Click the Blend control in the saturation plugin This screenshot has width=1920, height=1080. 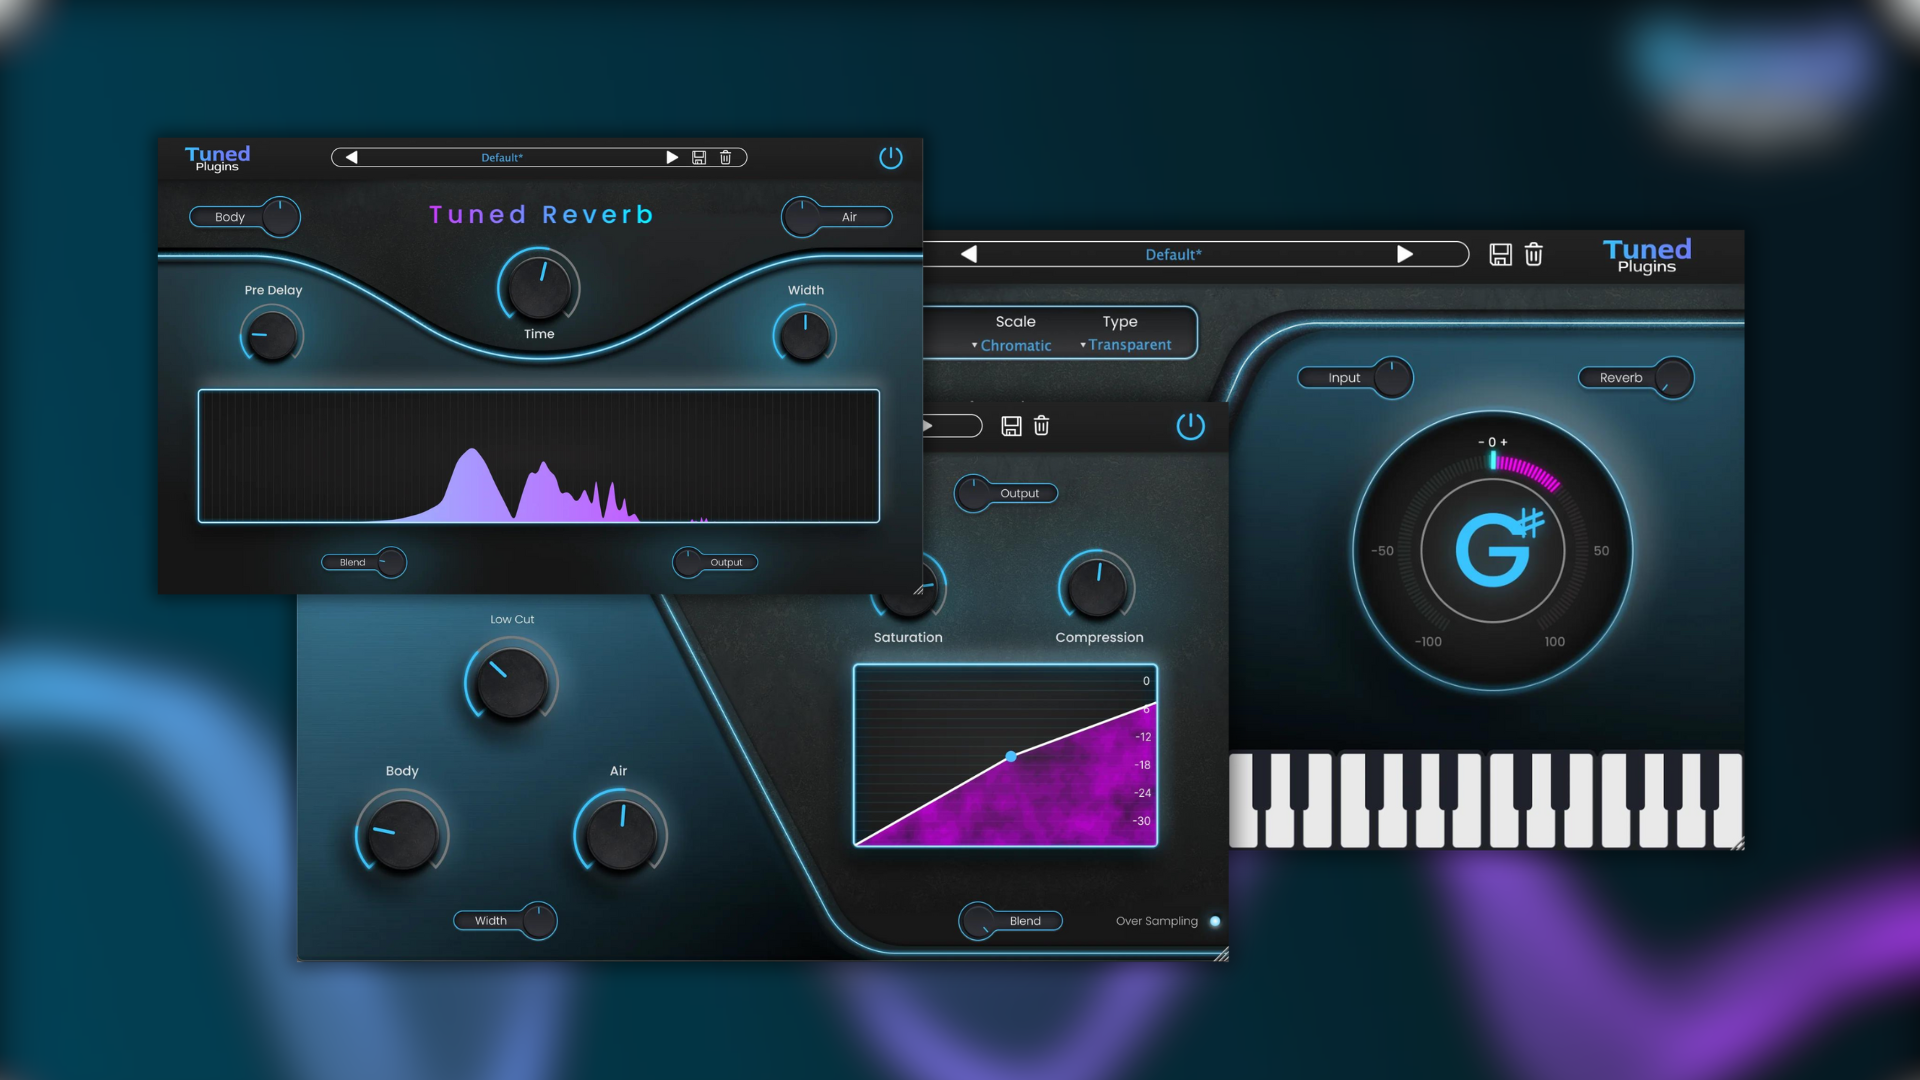click(x=1010, y=921)
